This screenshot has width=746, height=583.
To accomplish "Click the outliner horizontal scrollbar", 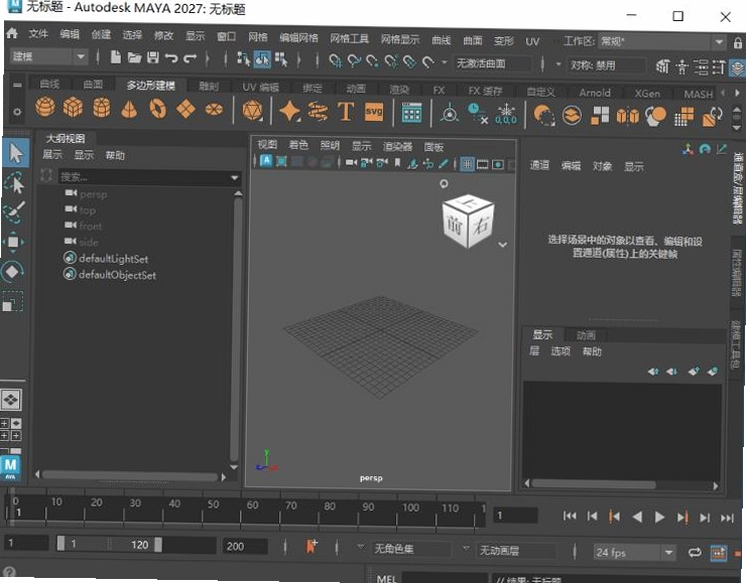I will [129, 475].
